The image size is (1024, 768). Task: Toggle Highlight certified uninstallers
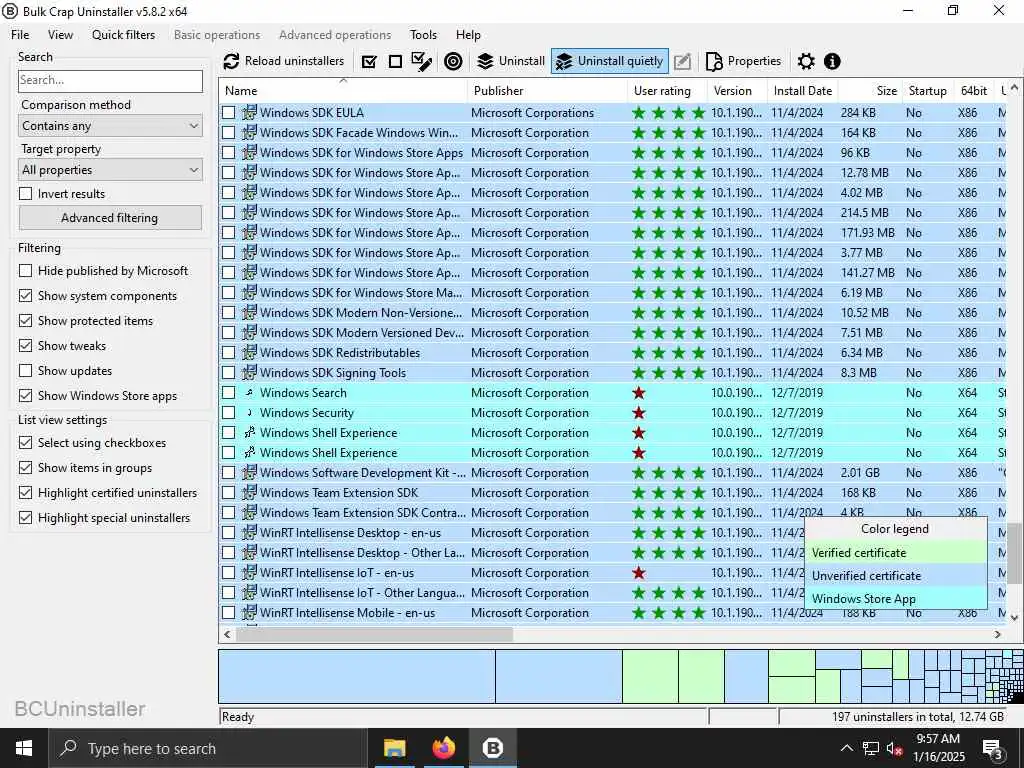[x=25, y=493]
